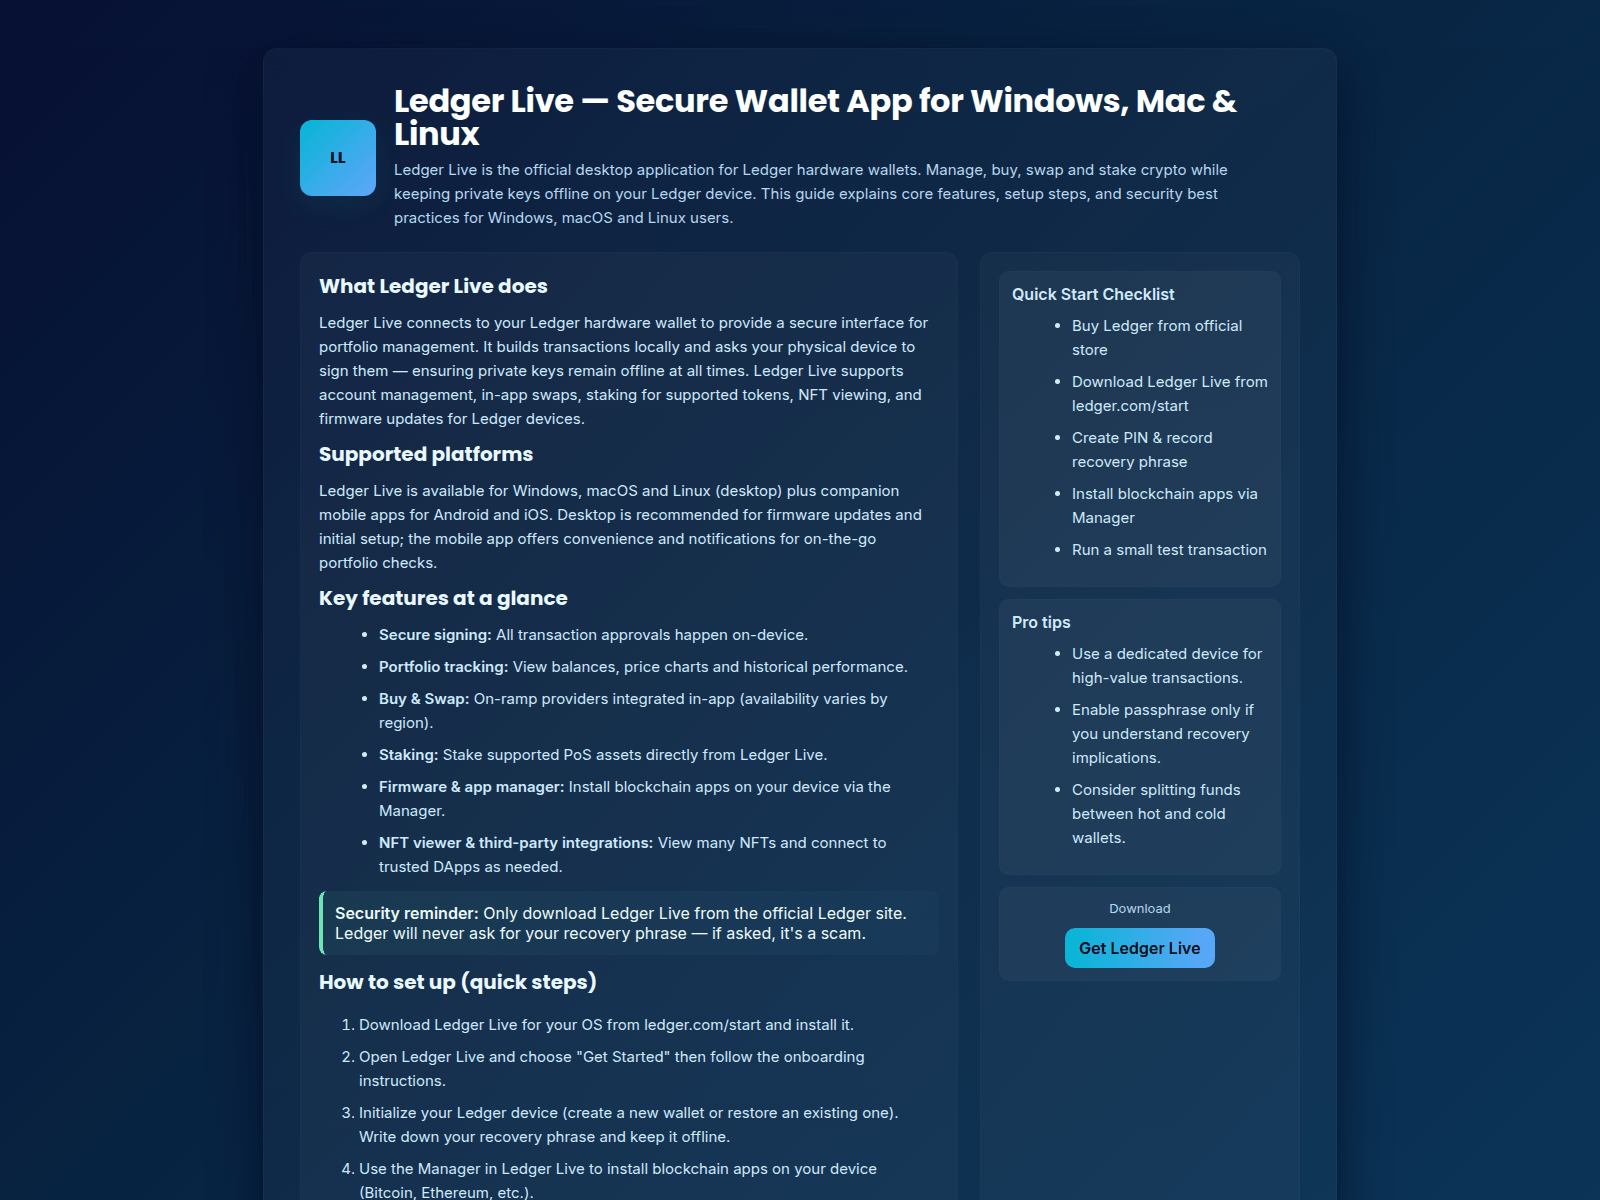Click the 'Enable passphrase' tip

point(1163,734)
